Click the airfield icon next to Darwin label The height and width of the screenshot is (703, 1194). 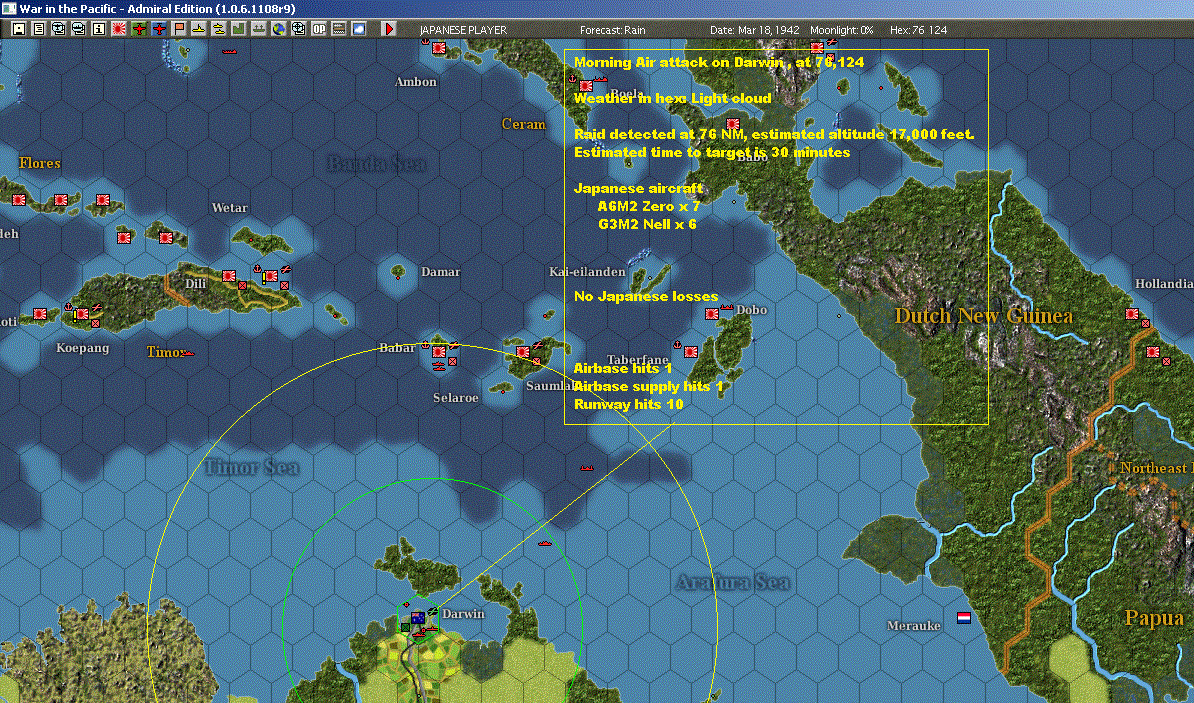[x=433, y=611]
